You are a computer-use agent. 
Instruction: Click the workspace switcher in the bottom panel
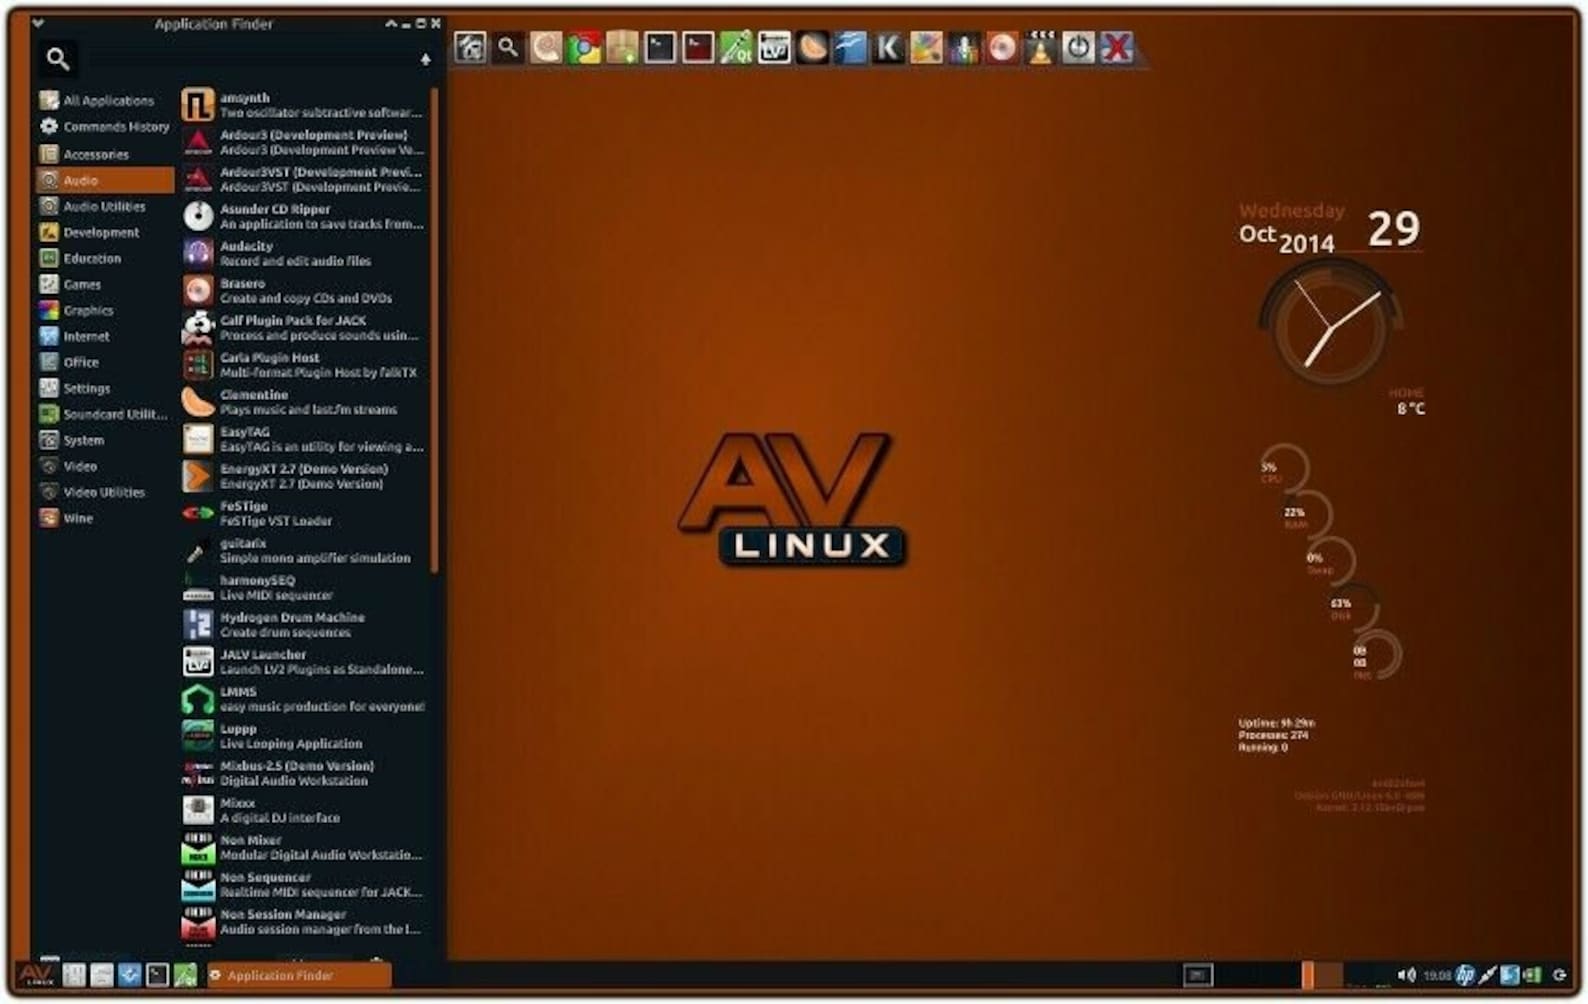tap(1322, 974)
